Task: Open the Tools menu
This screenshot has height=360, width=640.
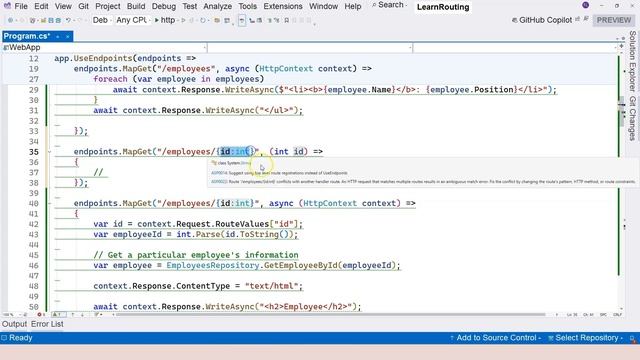Action: (247, 6)
